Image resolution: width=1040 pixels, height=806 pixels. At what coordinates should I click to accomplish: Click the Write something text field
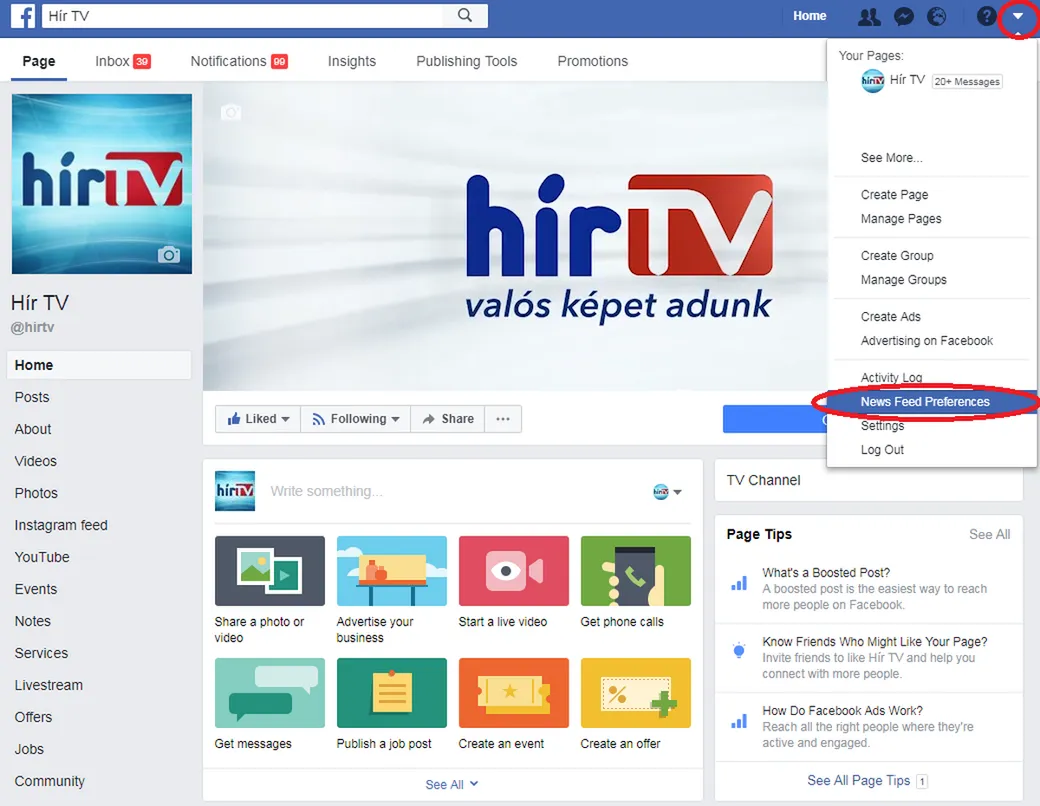(x=450, y=491)
